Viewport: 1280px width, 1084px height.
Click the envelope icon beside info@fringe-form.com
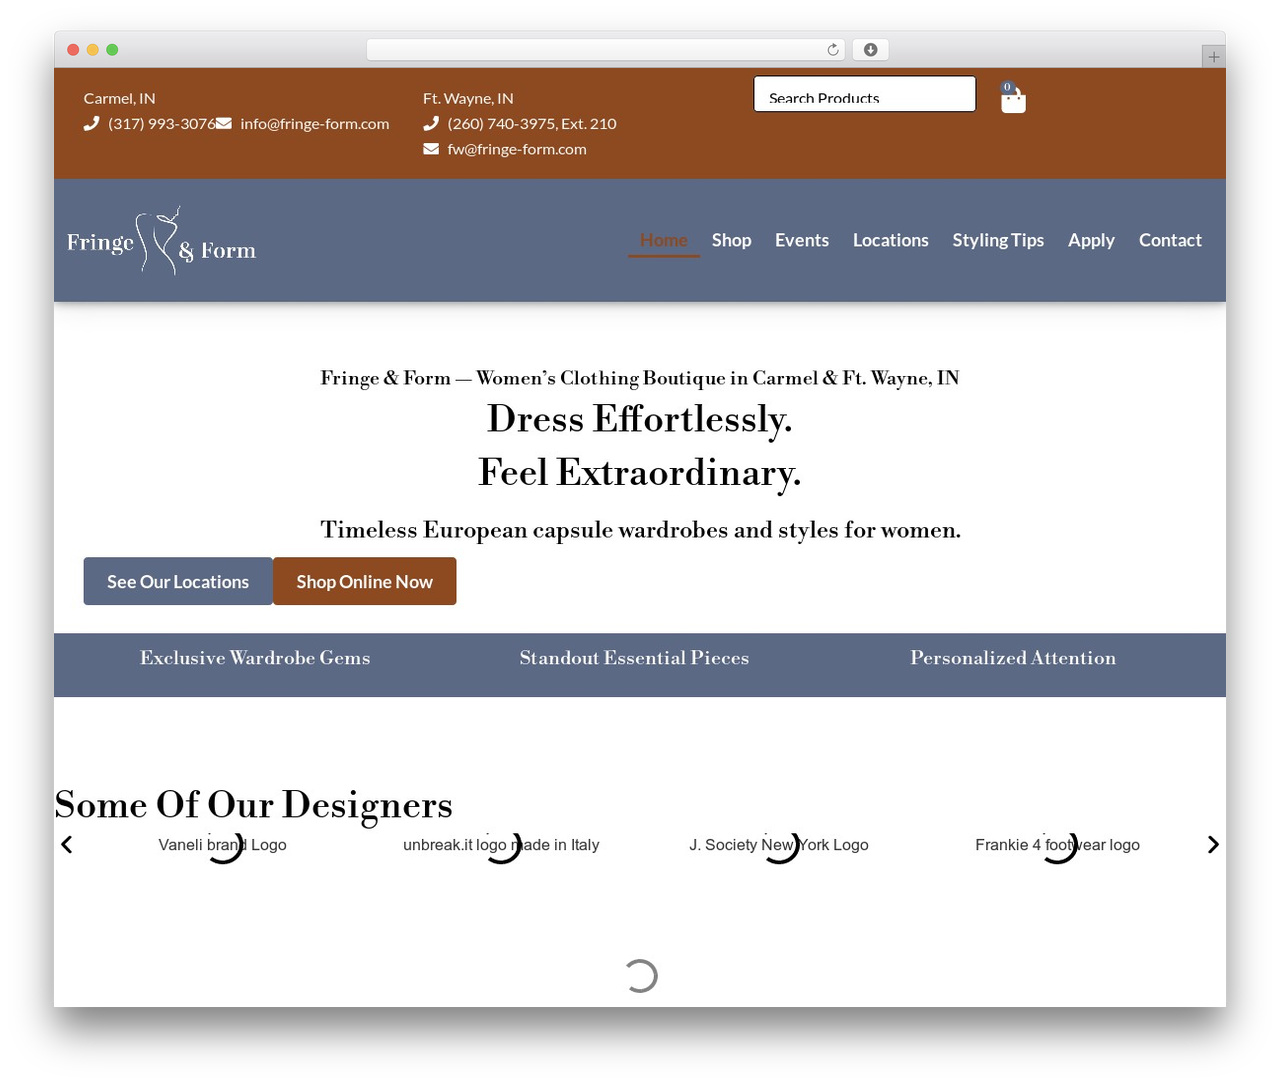(224, 124)
